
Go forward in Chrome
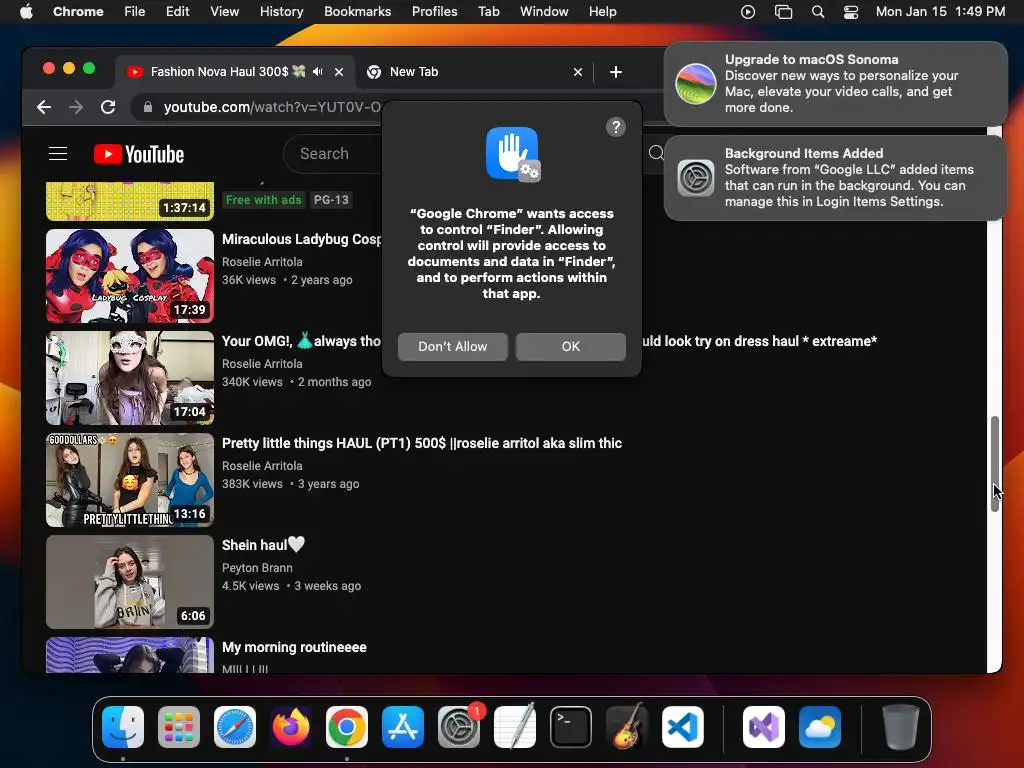click(76, 107)
